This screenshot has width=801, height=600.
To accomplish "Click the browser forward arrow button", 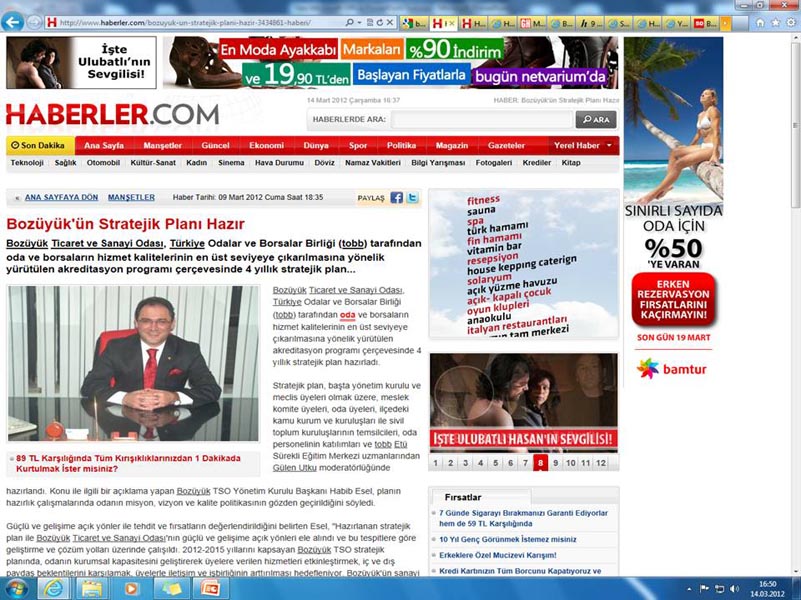I will 34,22.
